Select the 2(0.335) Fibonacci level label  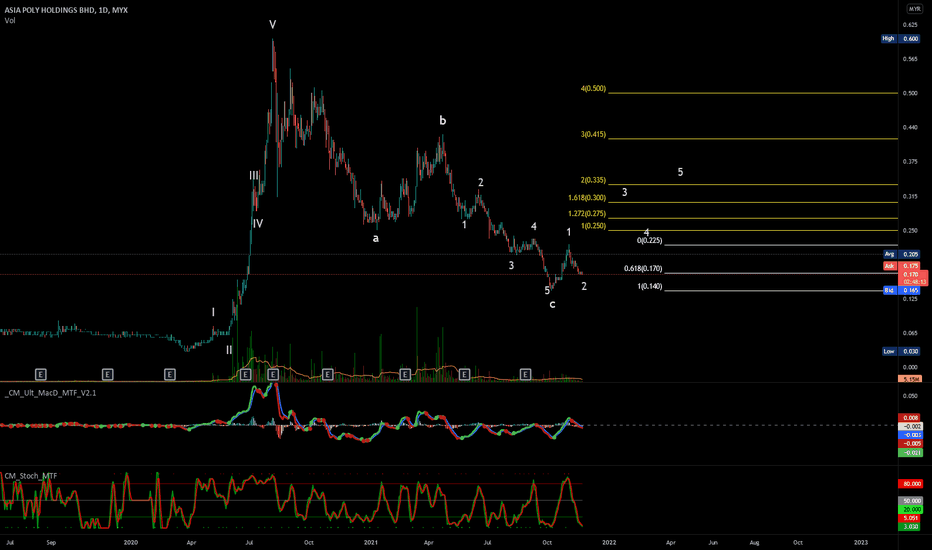pyautogui.click(x=593, y=180)
